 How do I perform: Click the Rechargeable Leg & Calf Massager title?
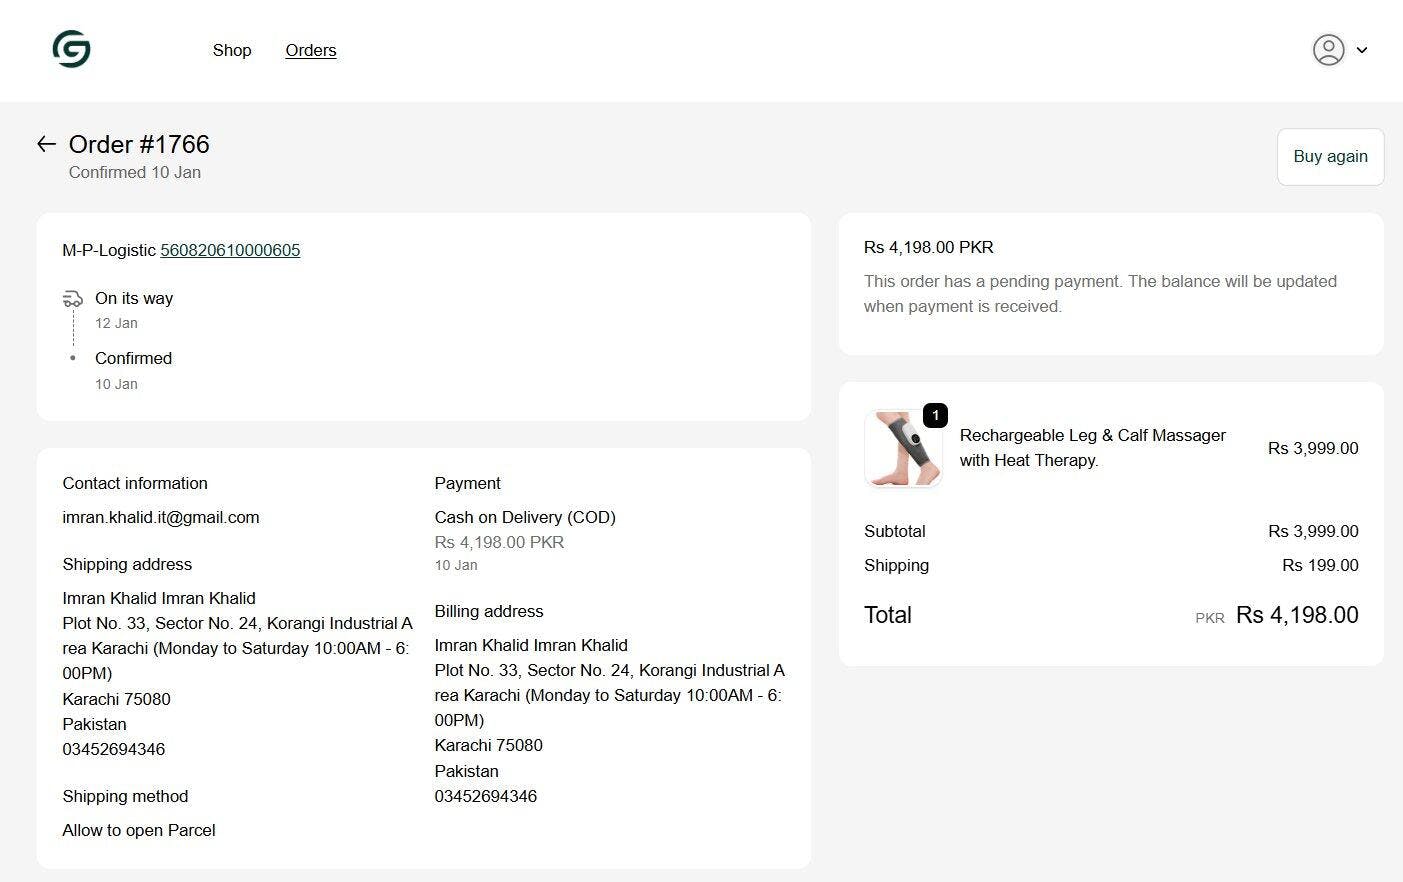pos(1092,447)
